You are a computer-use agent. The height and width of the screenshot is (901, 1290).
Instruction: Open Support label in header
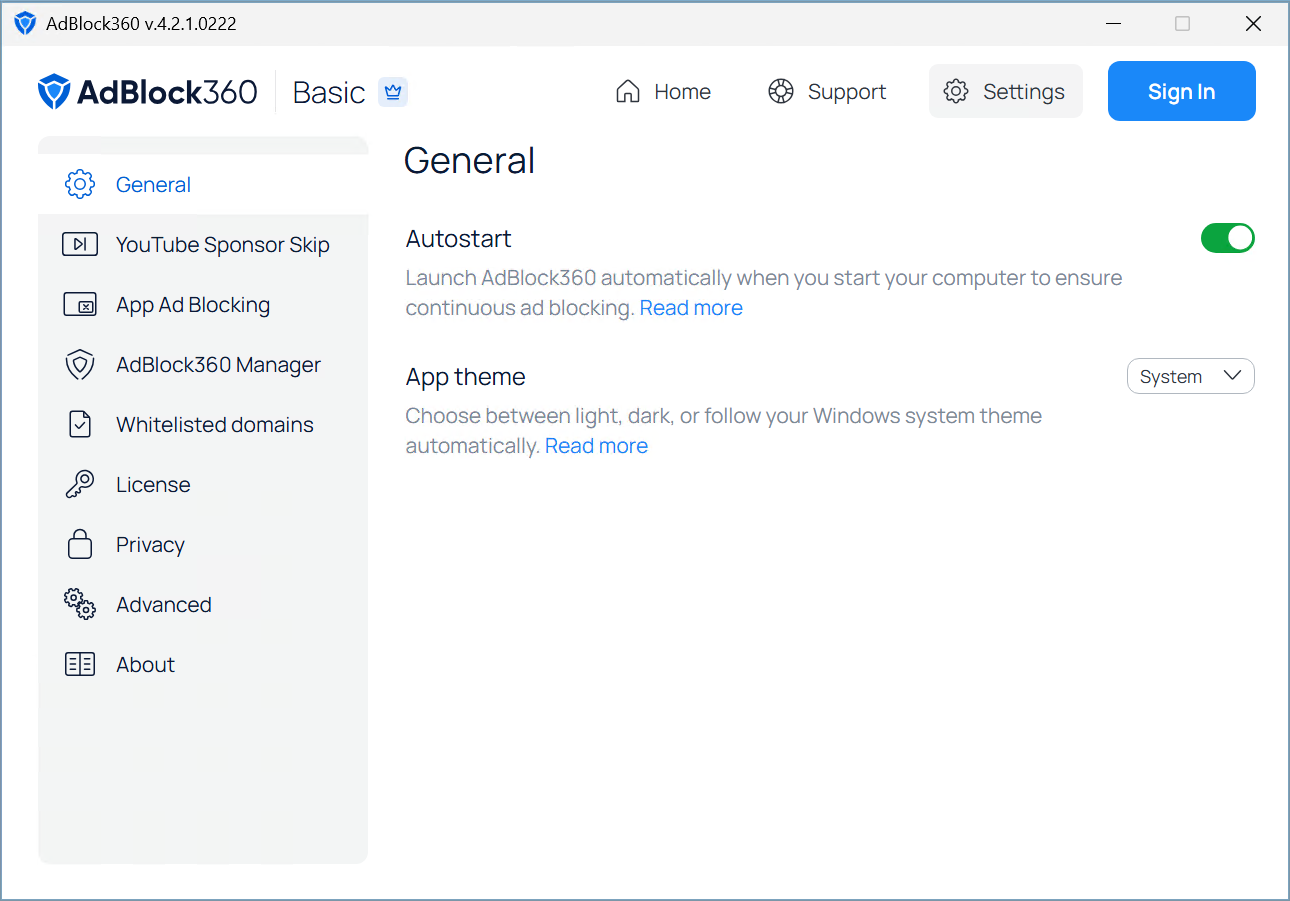pyautogui.click(x=847, y=92)
